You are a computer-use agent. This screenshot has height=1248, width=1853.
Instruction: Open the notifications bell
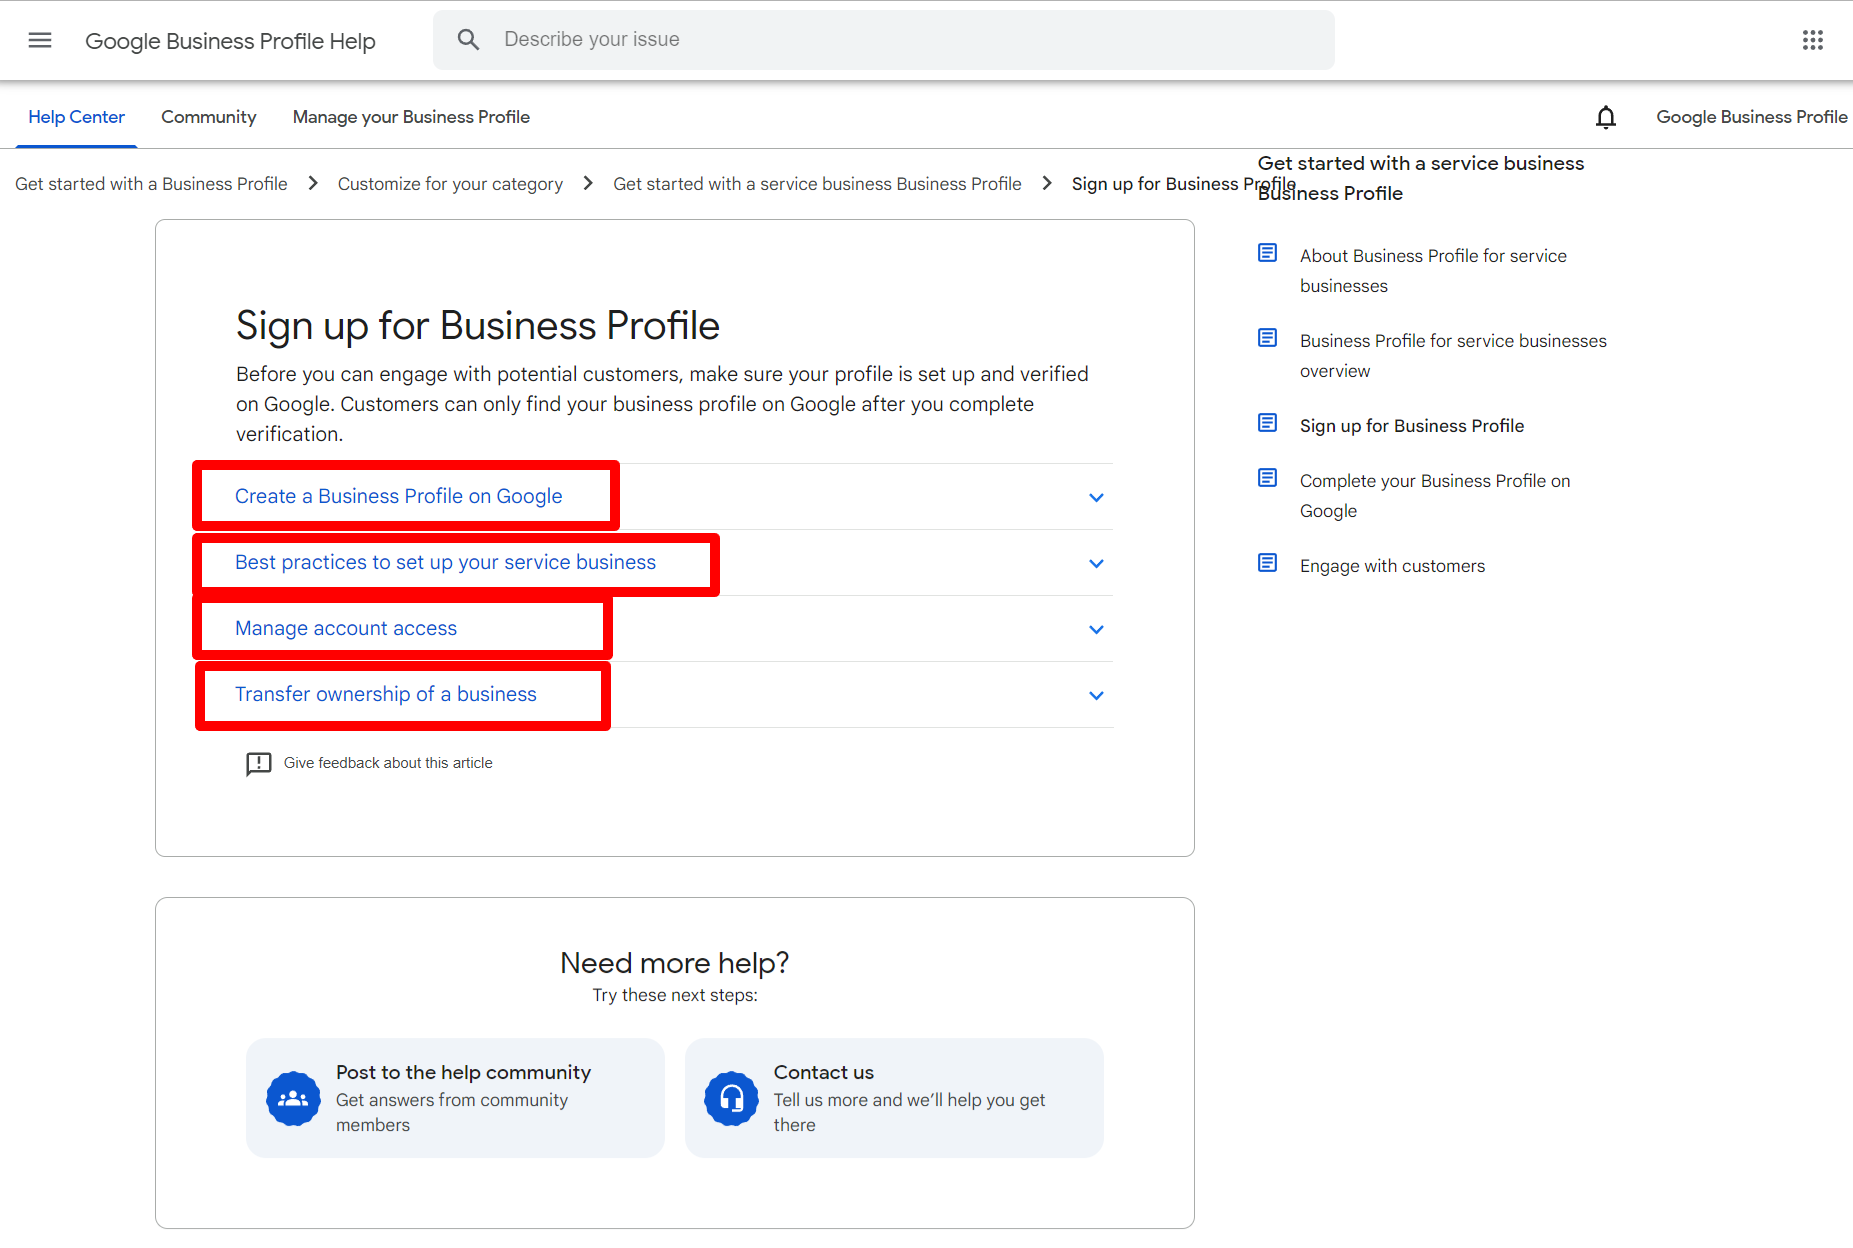coord(1605,117)
